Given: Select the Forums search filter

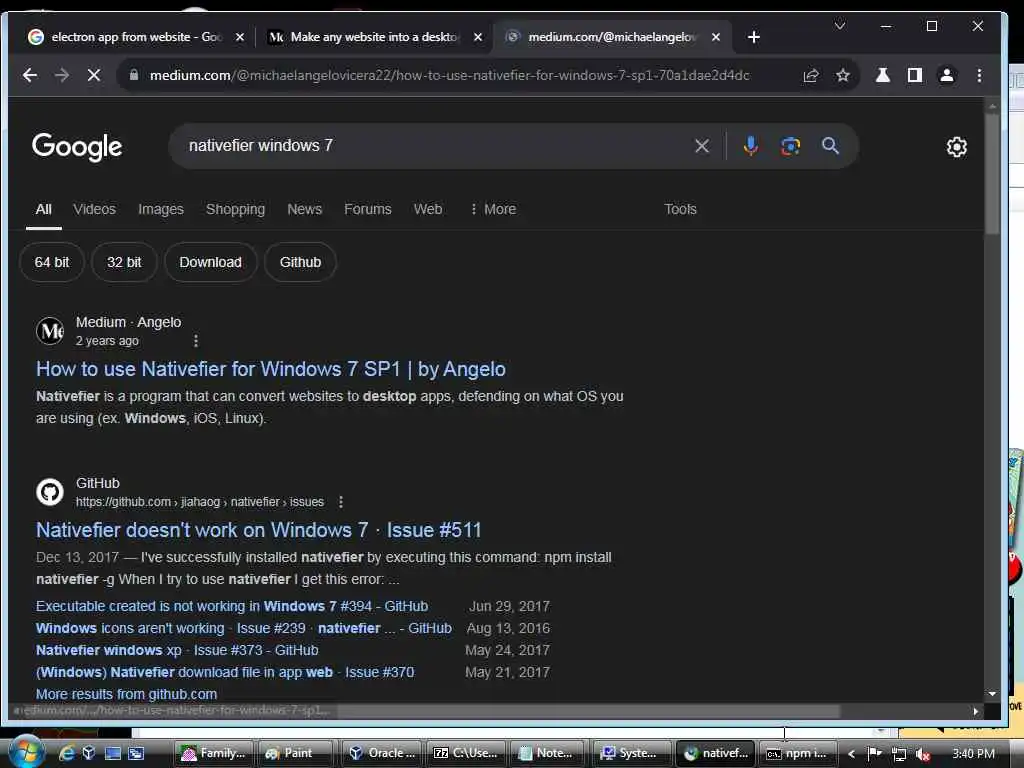Looking at the screenshot, I should tap(368, 209).
